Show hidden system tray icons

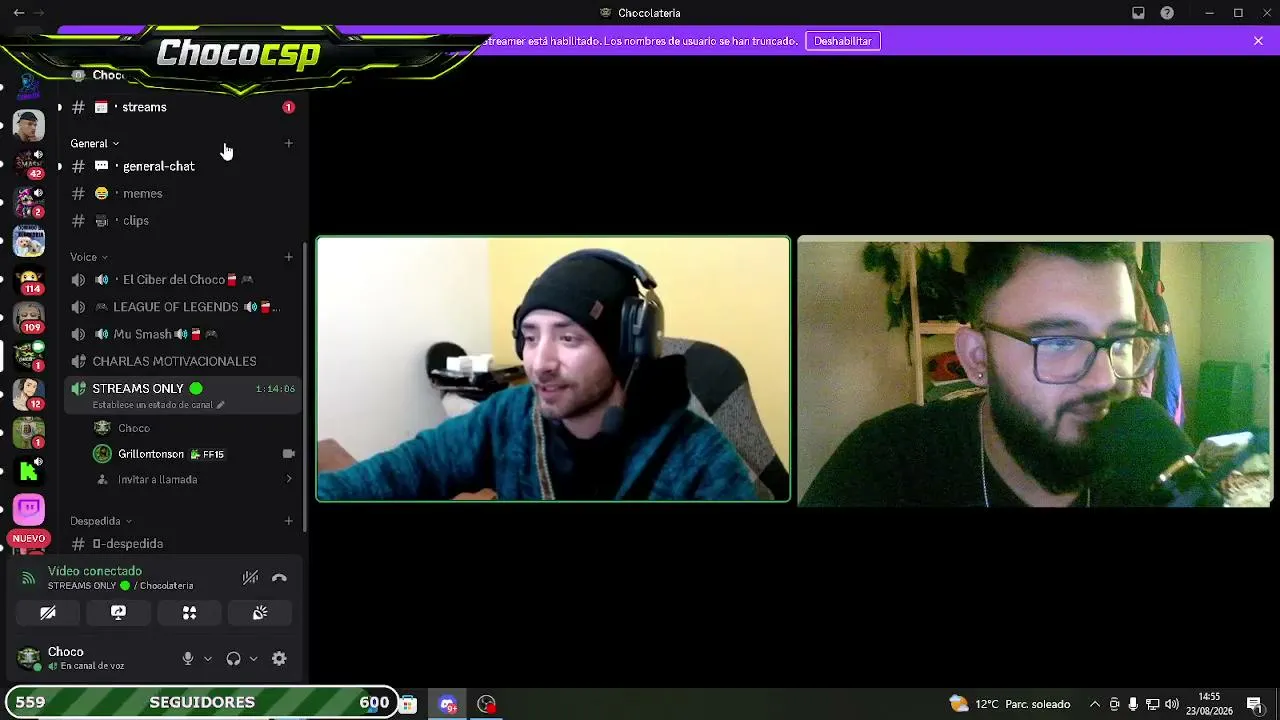click(x=1095, y=704)
